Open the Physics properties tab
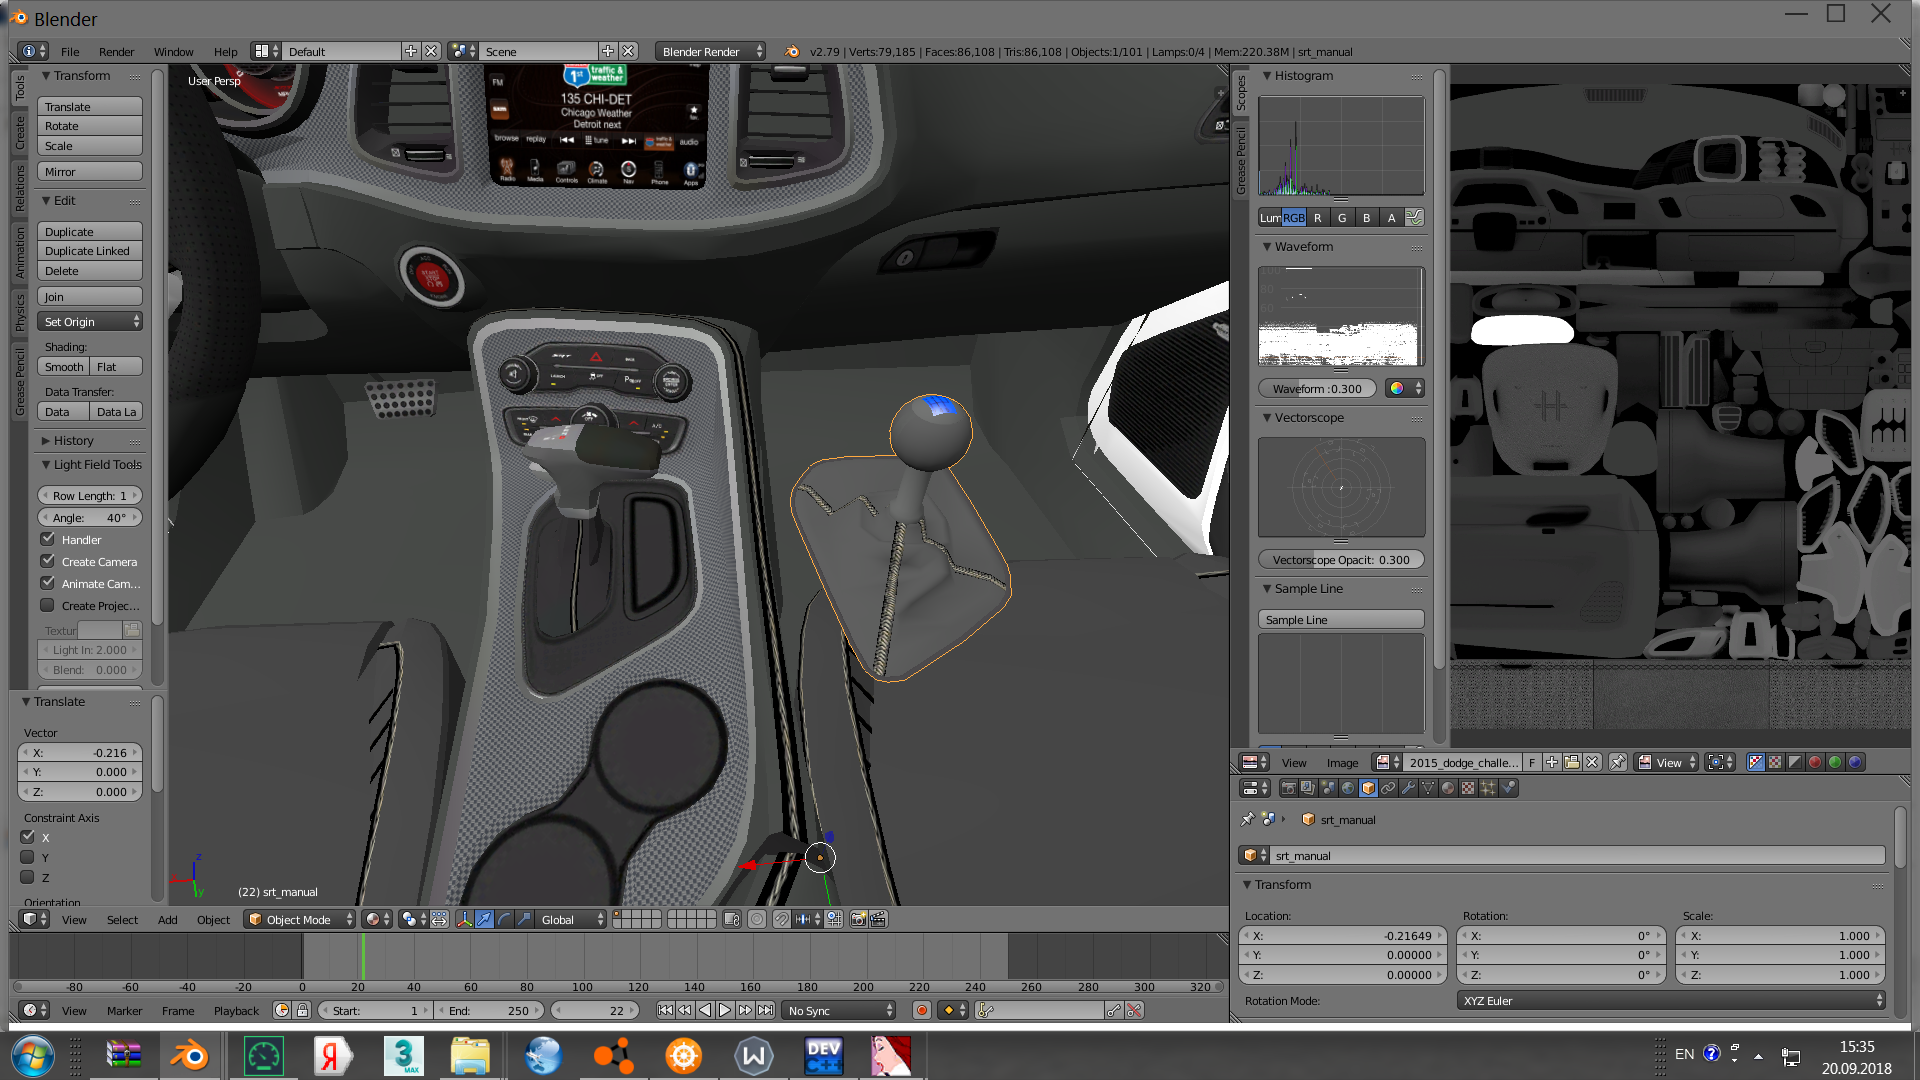 [x=1508, y=788]
